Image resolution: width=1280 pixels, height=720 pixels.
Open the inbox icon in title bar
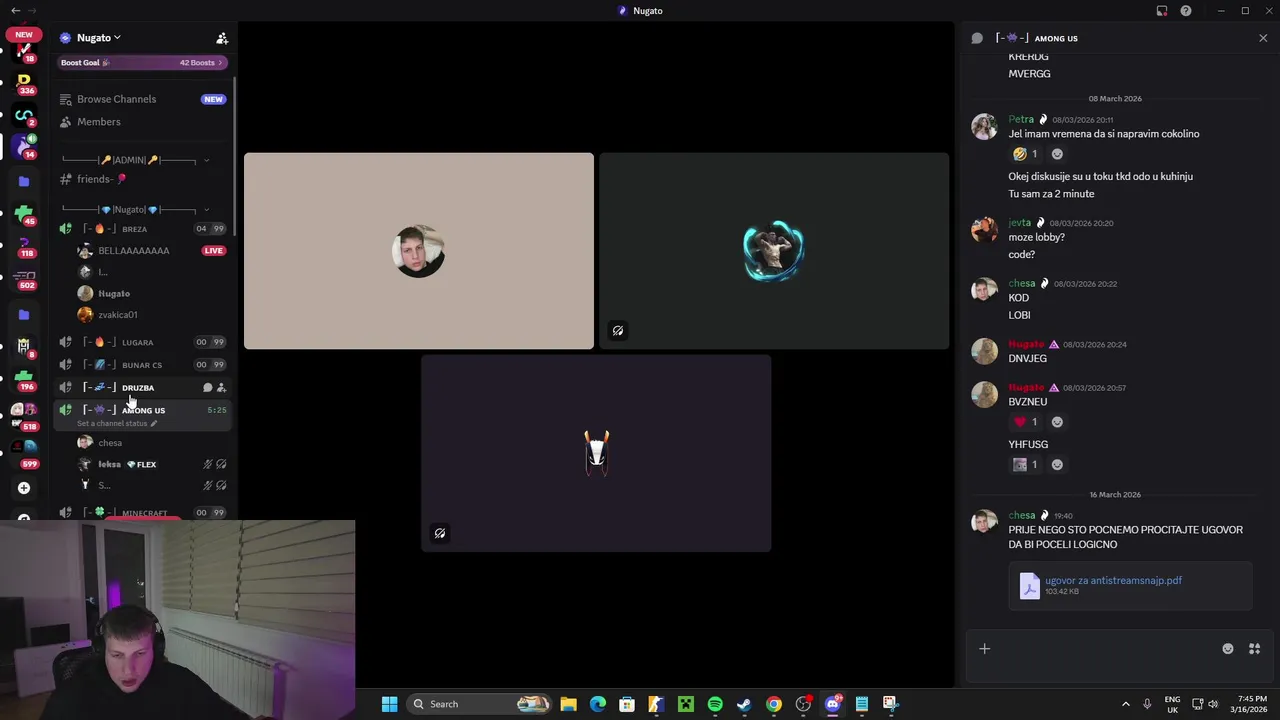(1162, 11)
